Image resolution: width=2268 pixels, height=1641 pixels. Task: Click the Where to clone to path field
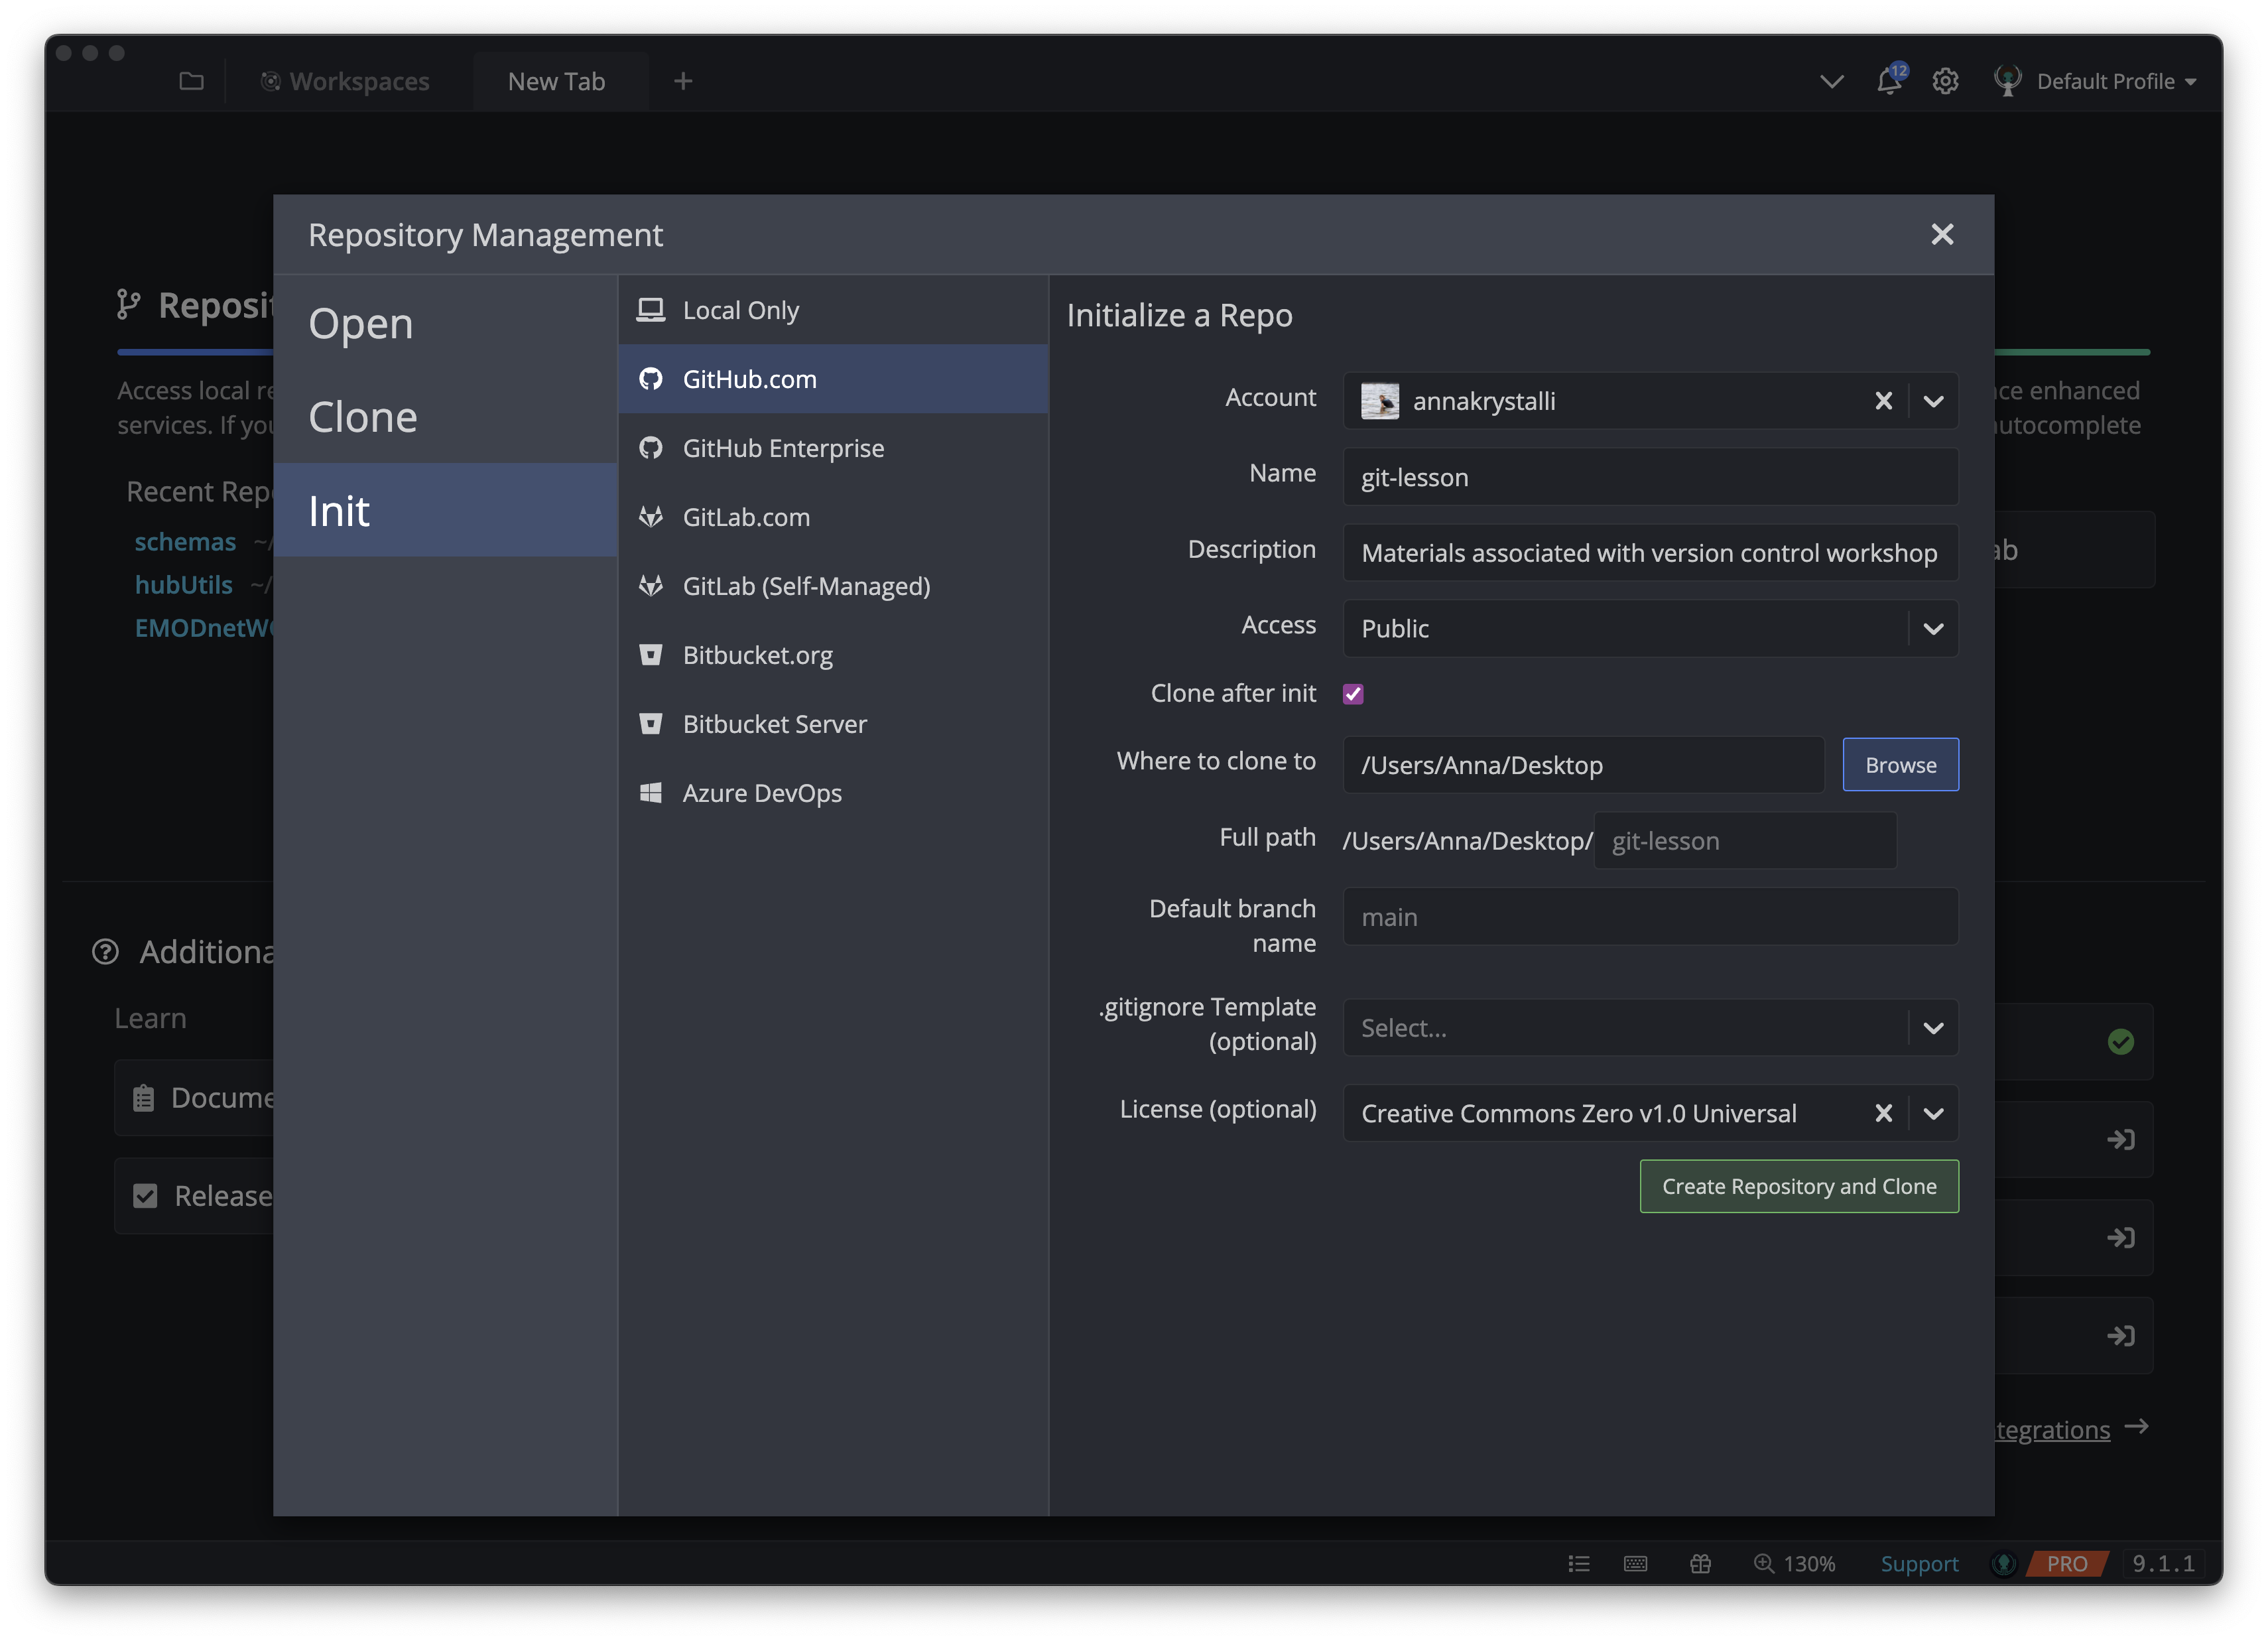tap(1583, 764)
